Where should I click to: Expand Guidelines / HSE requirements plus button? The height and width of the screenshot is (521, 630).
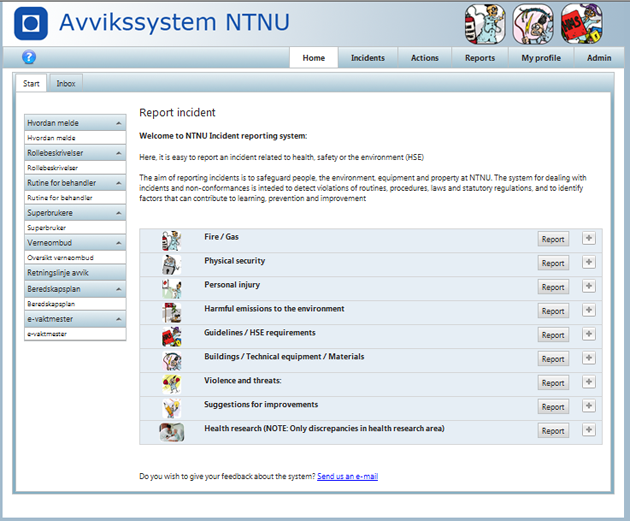(x=589, y=334)
